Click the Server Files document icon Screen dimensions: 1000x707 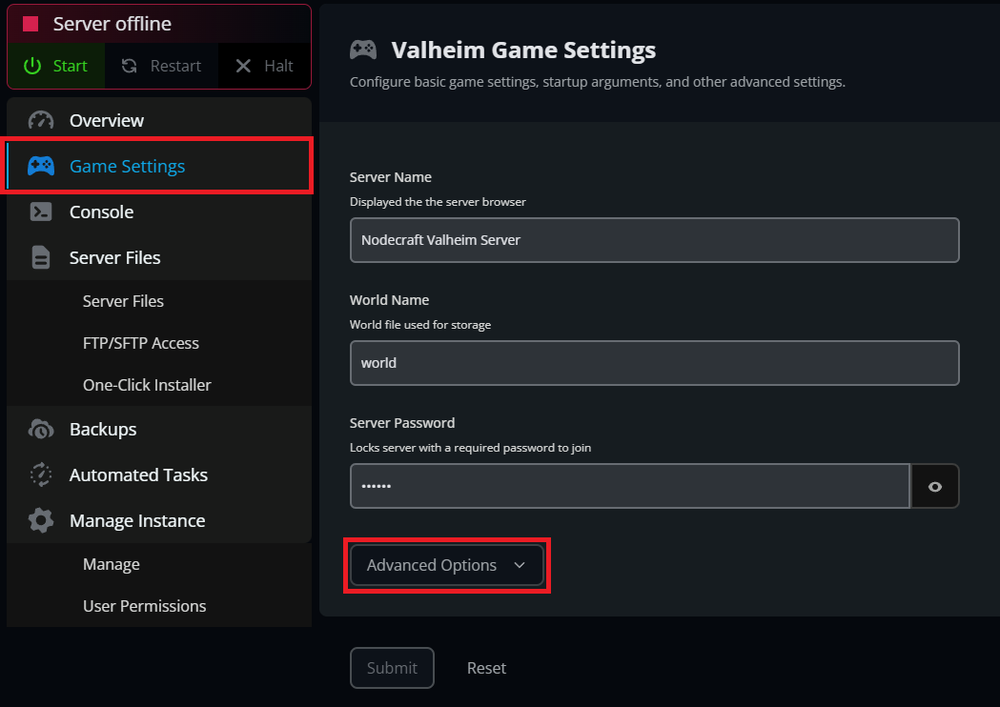(x=40, y=257)
